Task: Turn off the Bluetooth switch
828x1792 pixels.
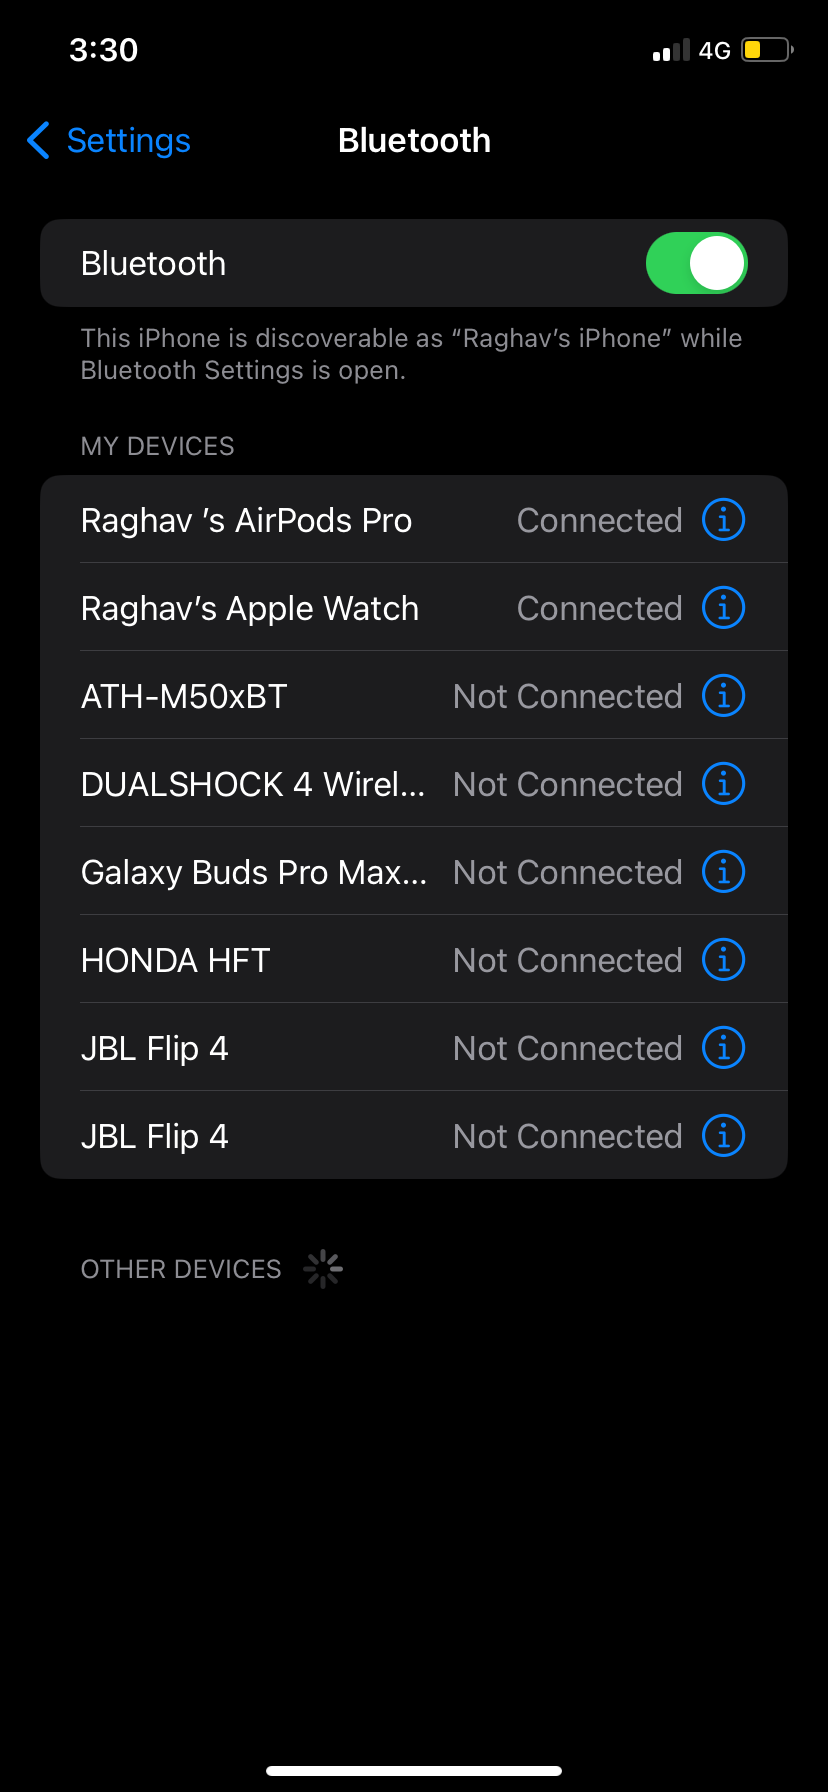Action: tap(696, 263)
